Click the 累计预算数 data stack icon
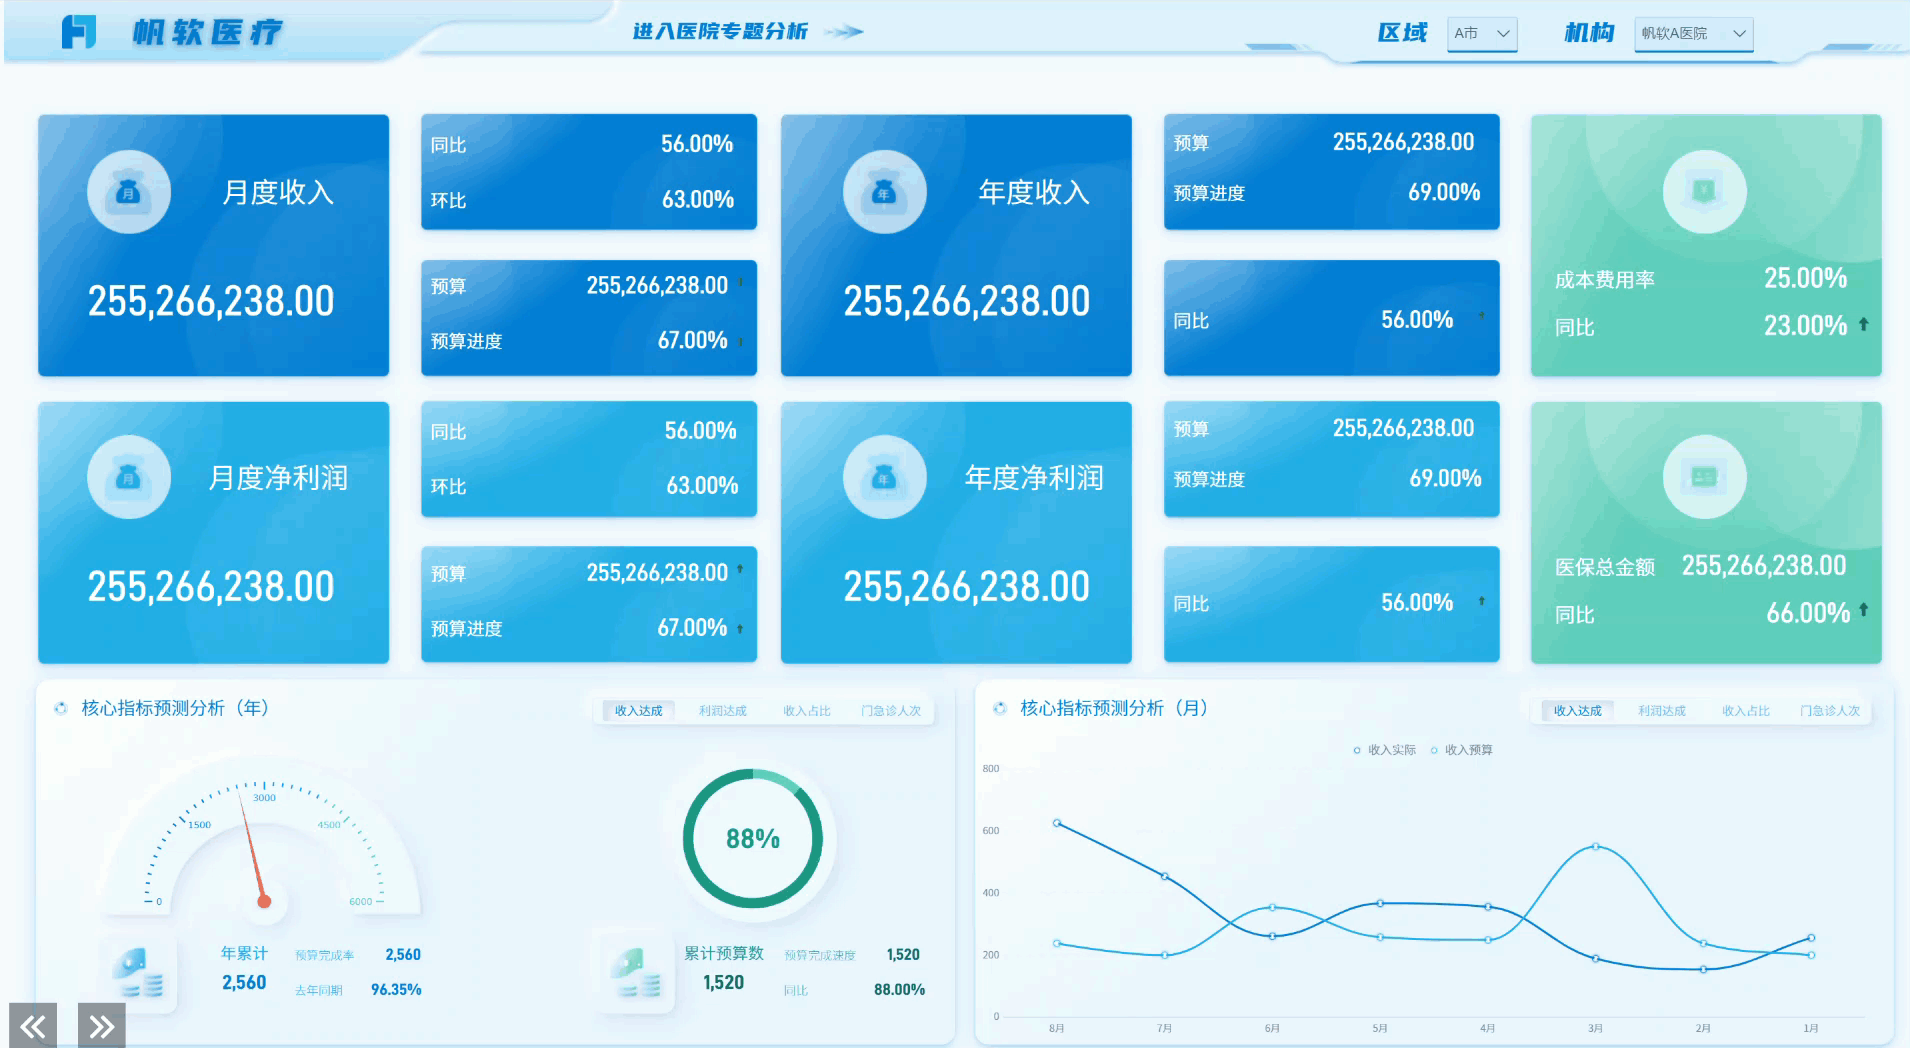This screenshot has height=1048, width=1910. click(x=637, y=972)
